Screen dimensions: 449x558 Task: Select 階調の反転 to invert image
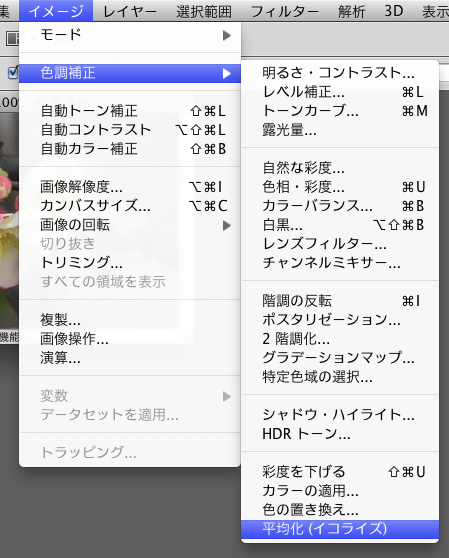point(340,301)
